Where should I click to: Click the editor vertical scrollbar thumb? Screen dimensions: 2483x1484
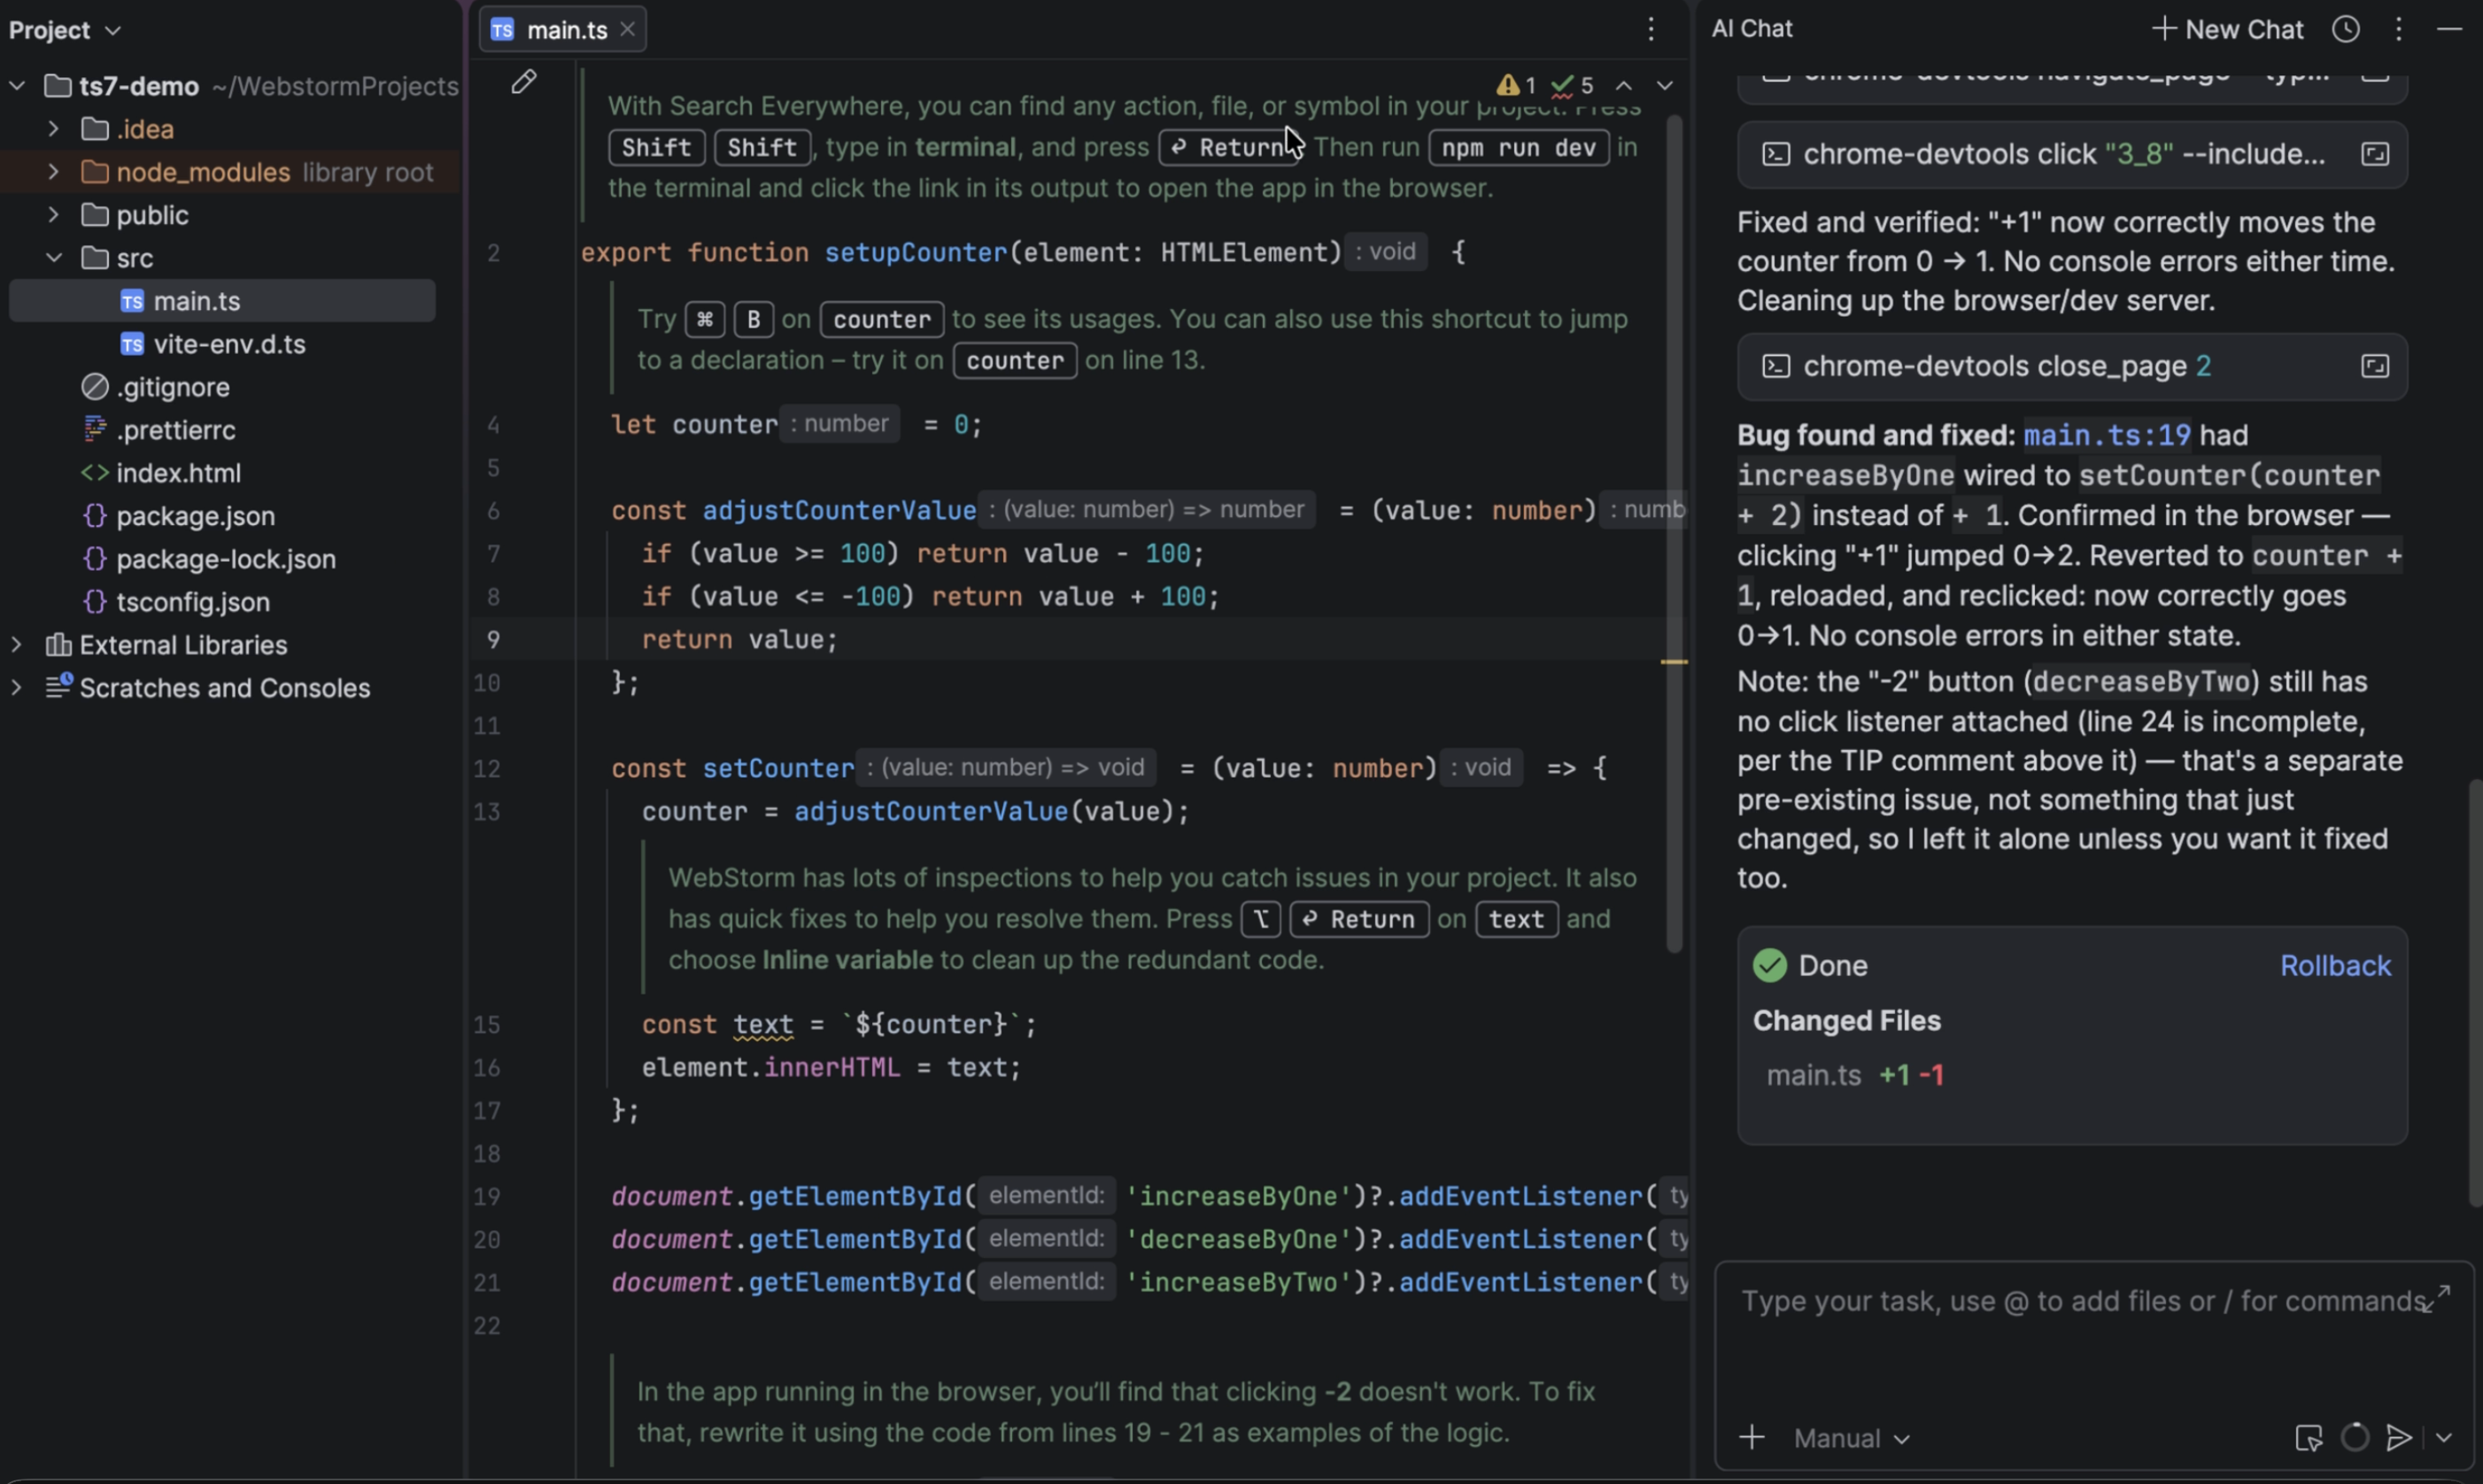(1674, 535)
